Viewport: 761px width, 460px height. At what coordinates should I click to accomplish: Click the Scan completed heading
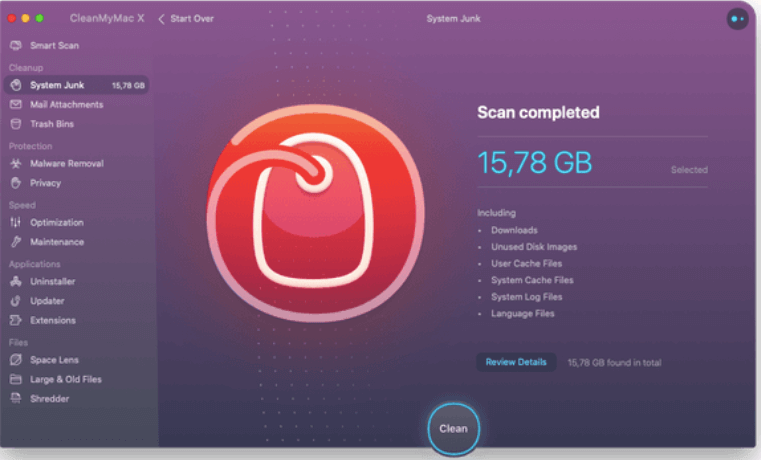(538, 113)
